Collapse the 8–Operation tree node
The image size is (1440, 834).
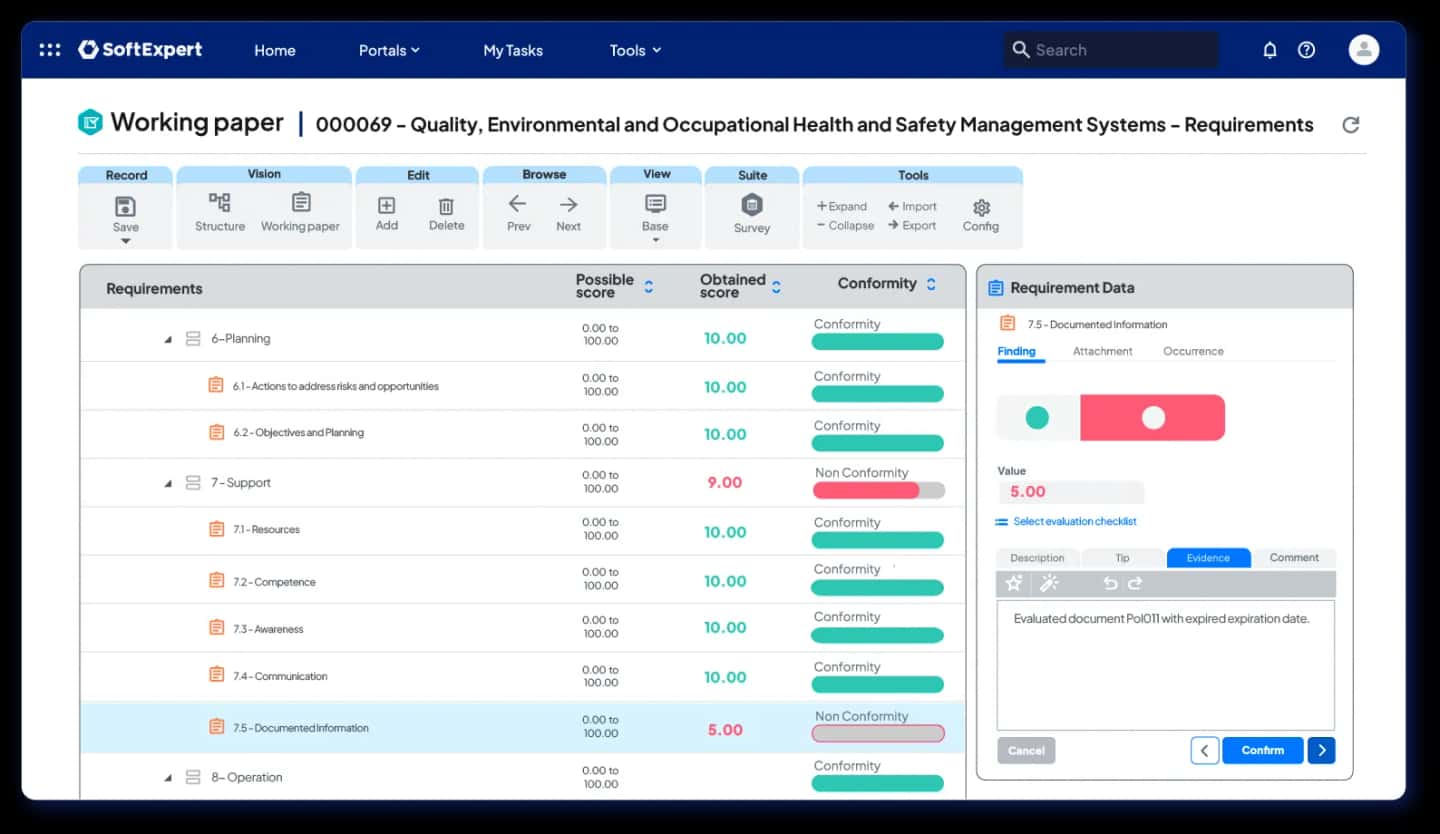pos(168,778)
